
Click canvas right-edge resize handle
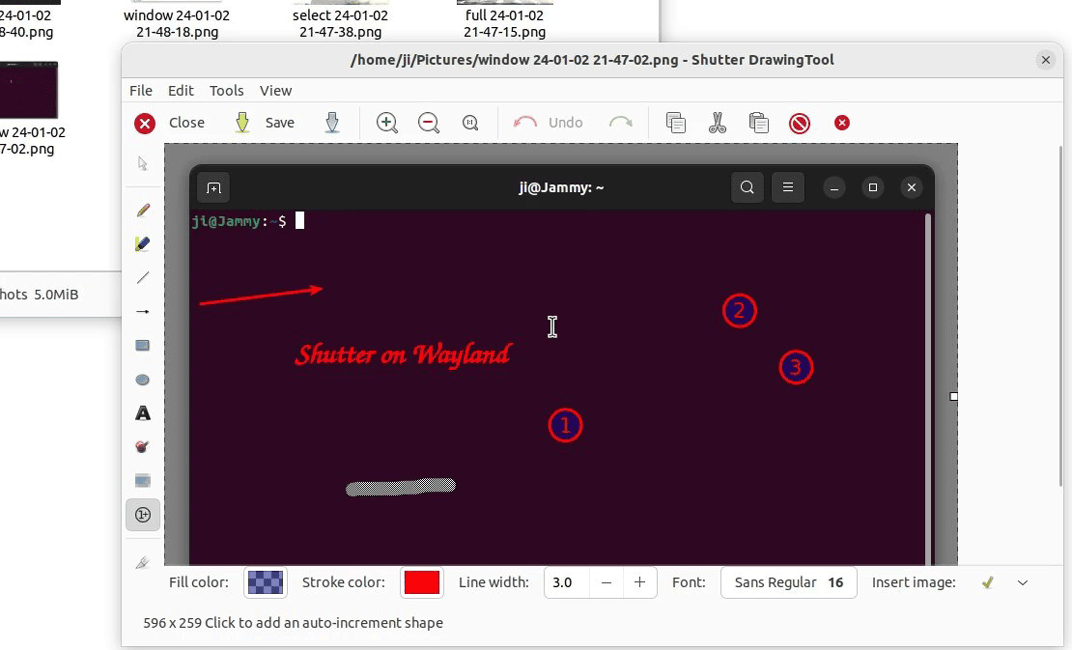(954, 396)
